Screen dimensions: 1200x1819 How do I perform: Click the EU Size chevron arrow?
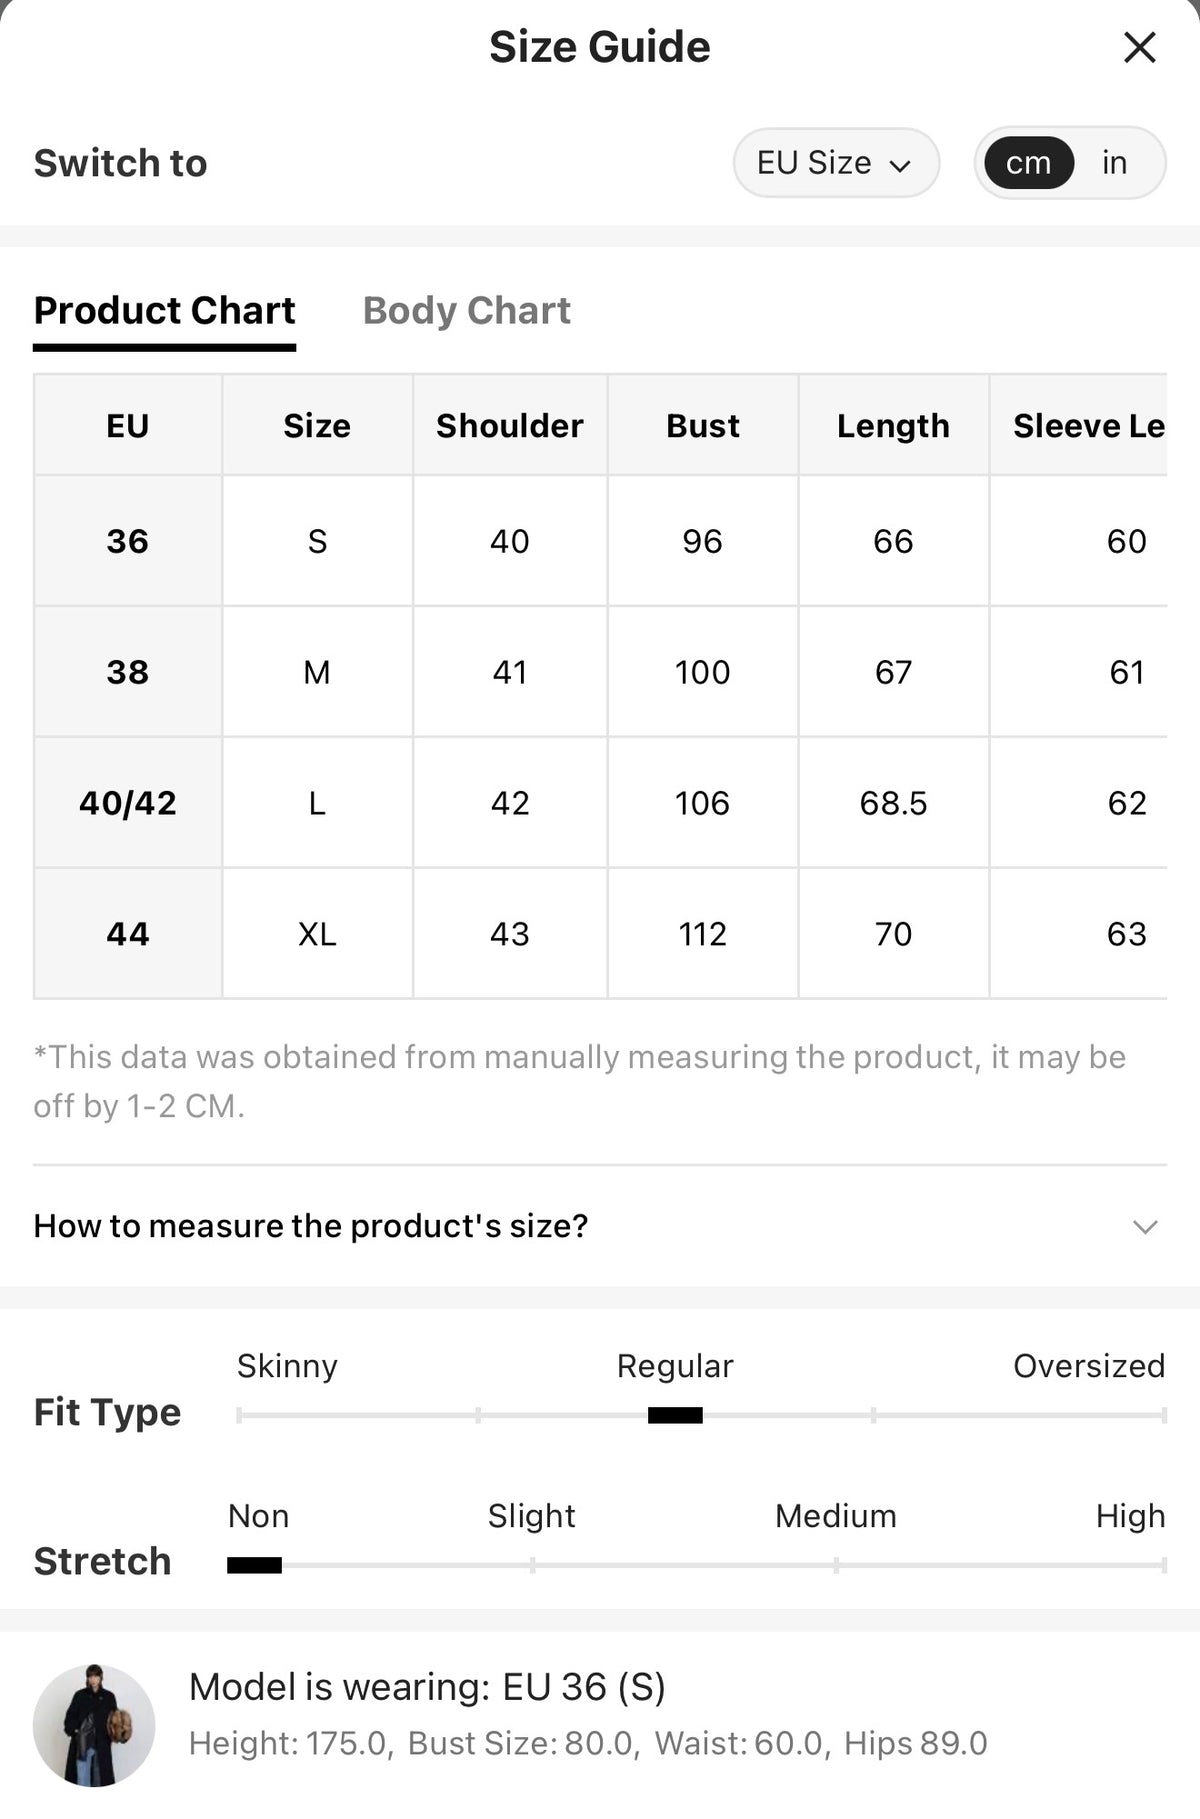pos(900,165)
